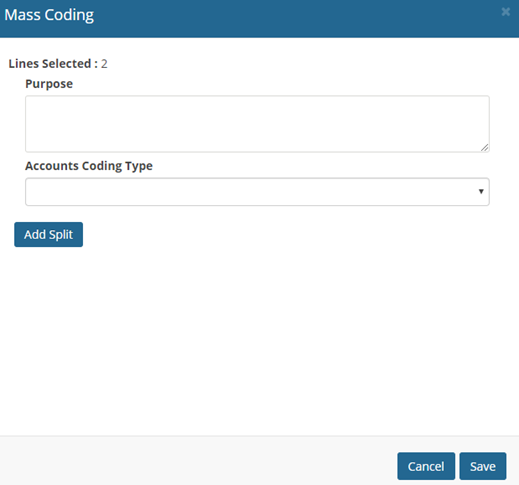Close the Mass Coding dialog
The width and height of the screenshot is (519, 485).
coord(505,12)
